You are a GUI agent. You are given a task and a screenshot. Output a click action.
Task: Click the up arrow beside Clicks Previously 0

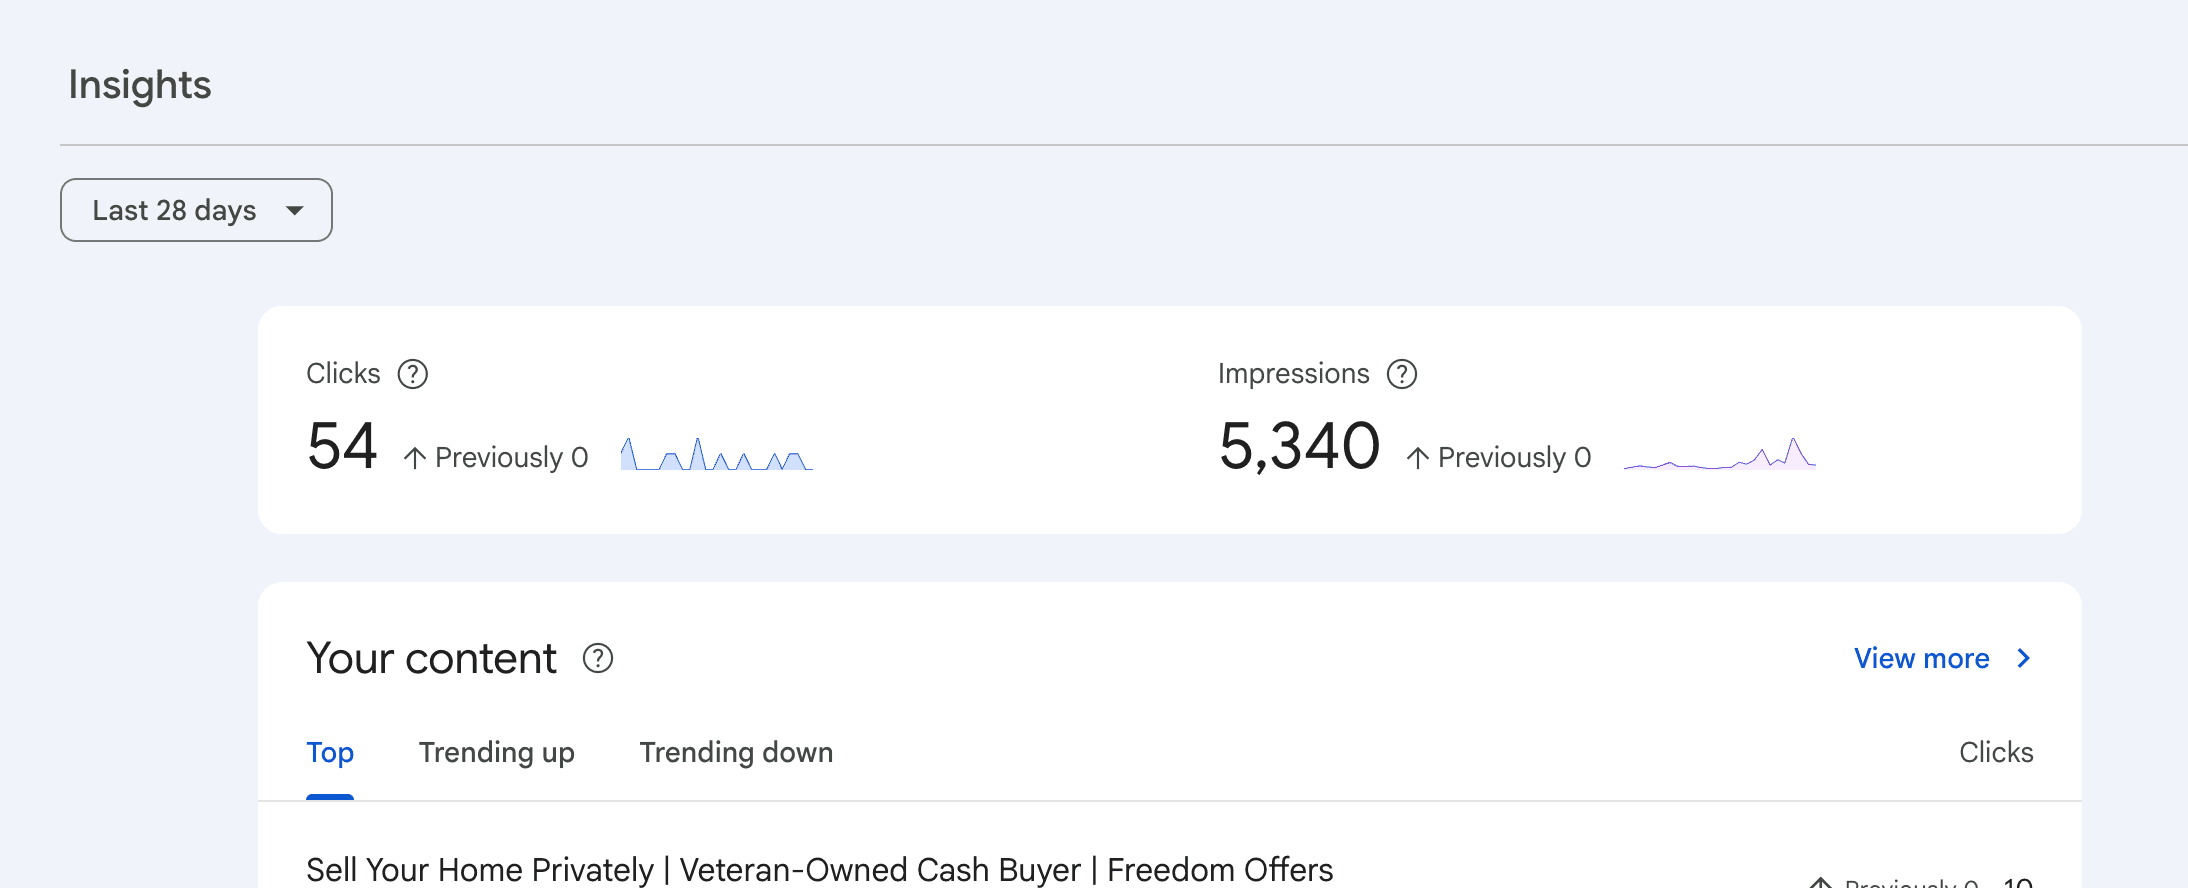pyautogui.click(x=415, y=458)
